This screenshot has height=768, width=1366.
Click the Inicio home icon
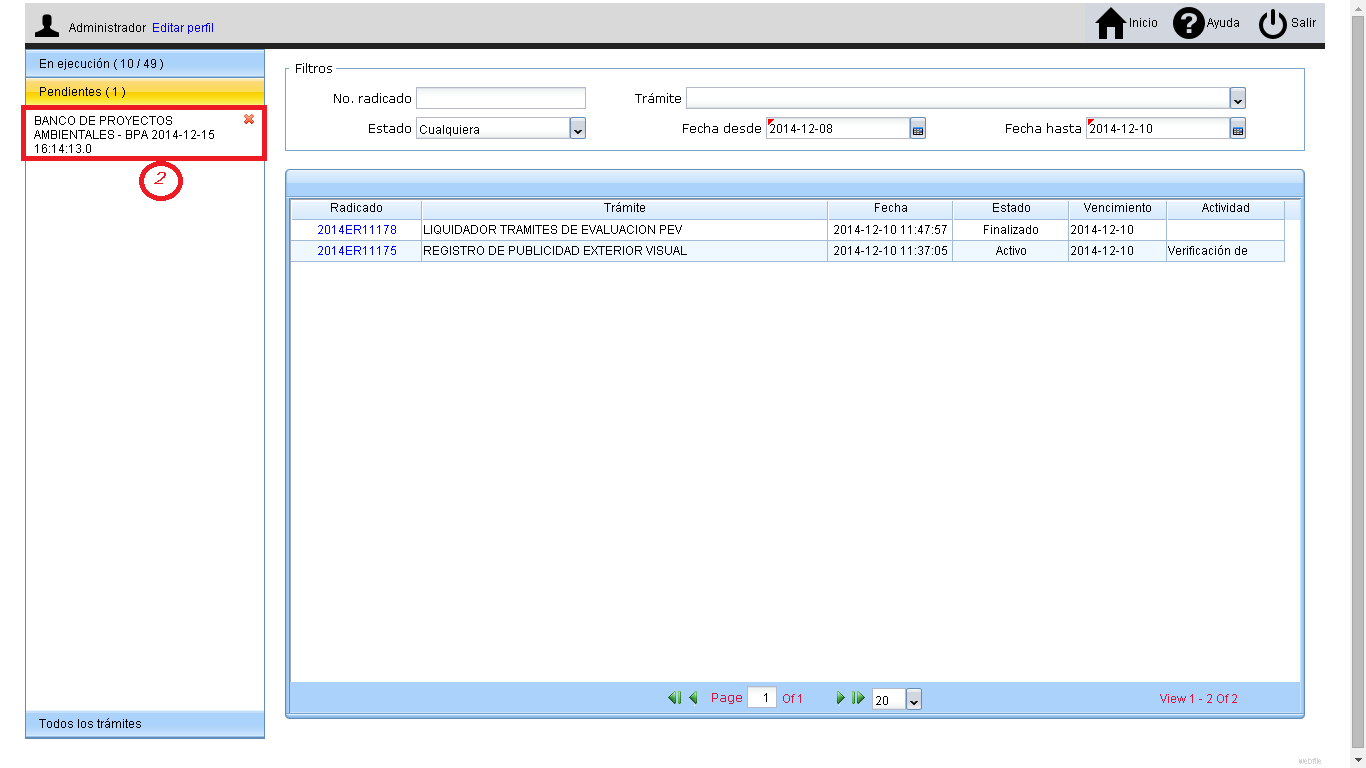(x=1111, y=23)
